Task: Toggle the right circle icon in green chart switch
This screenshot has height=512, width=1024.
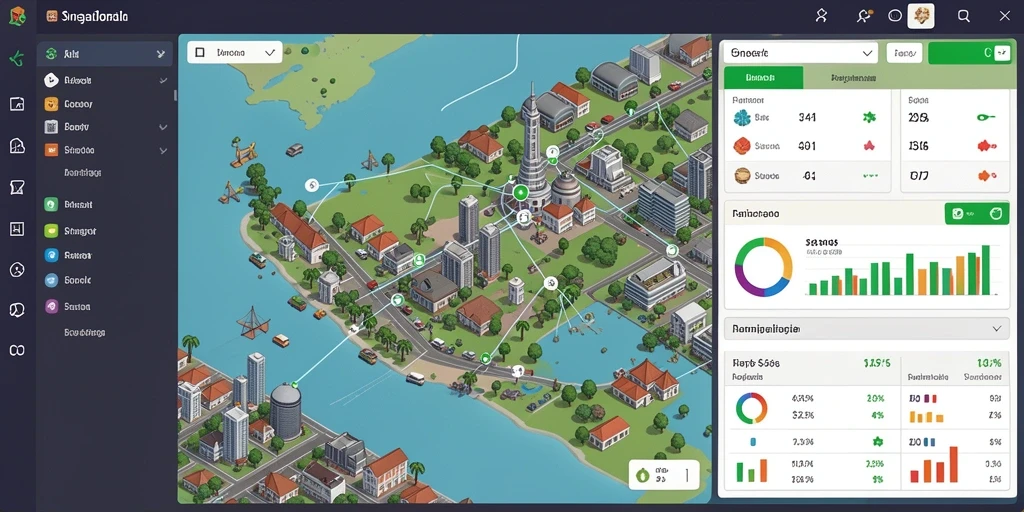Action: (x=997, y=213)
